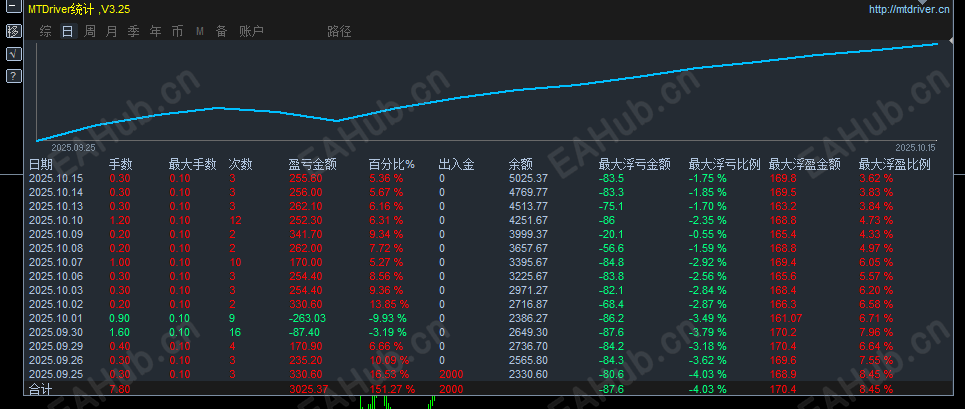Click the total lots 7.80

[x=119, y=389]
